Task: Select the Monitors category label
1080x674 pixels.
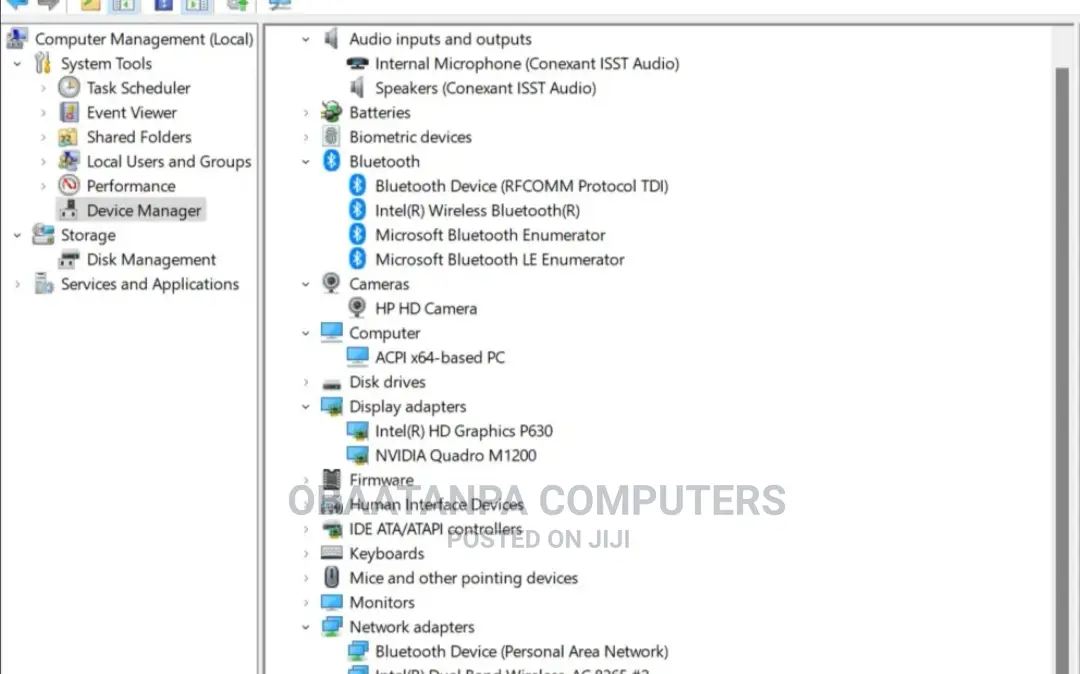Action: click(x=382, y=602)
